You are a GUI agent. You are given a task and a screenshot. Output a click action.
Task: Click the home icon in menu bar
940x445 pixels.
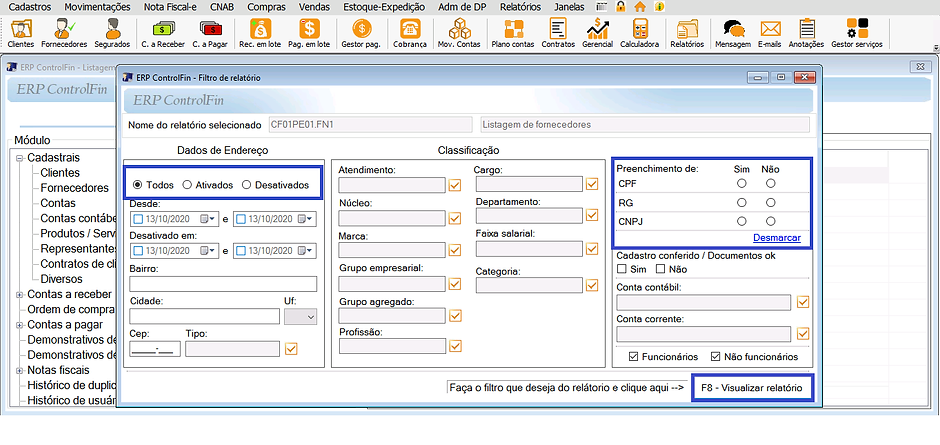pyautogui.click(x=640, y=7)
